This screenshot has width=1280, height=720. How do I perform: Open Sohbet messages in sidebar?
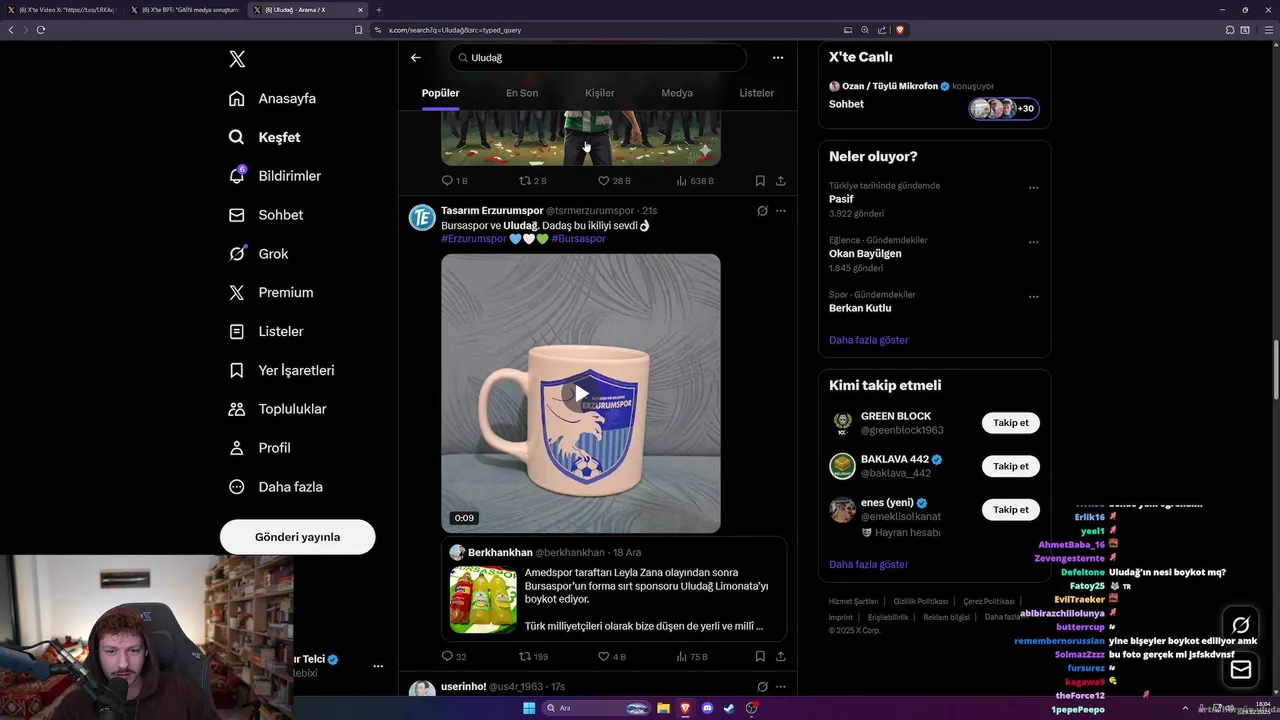(265, 215)
